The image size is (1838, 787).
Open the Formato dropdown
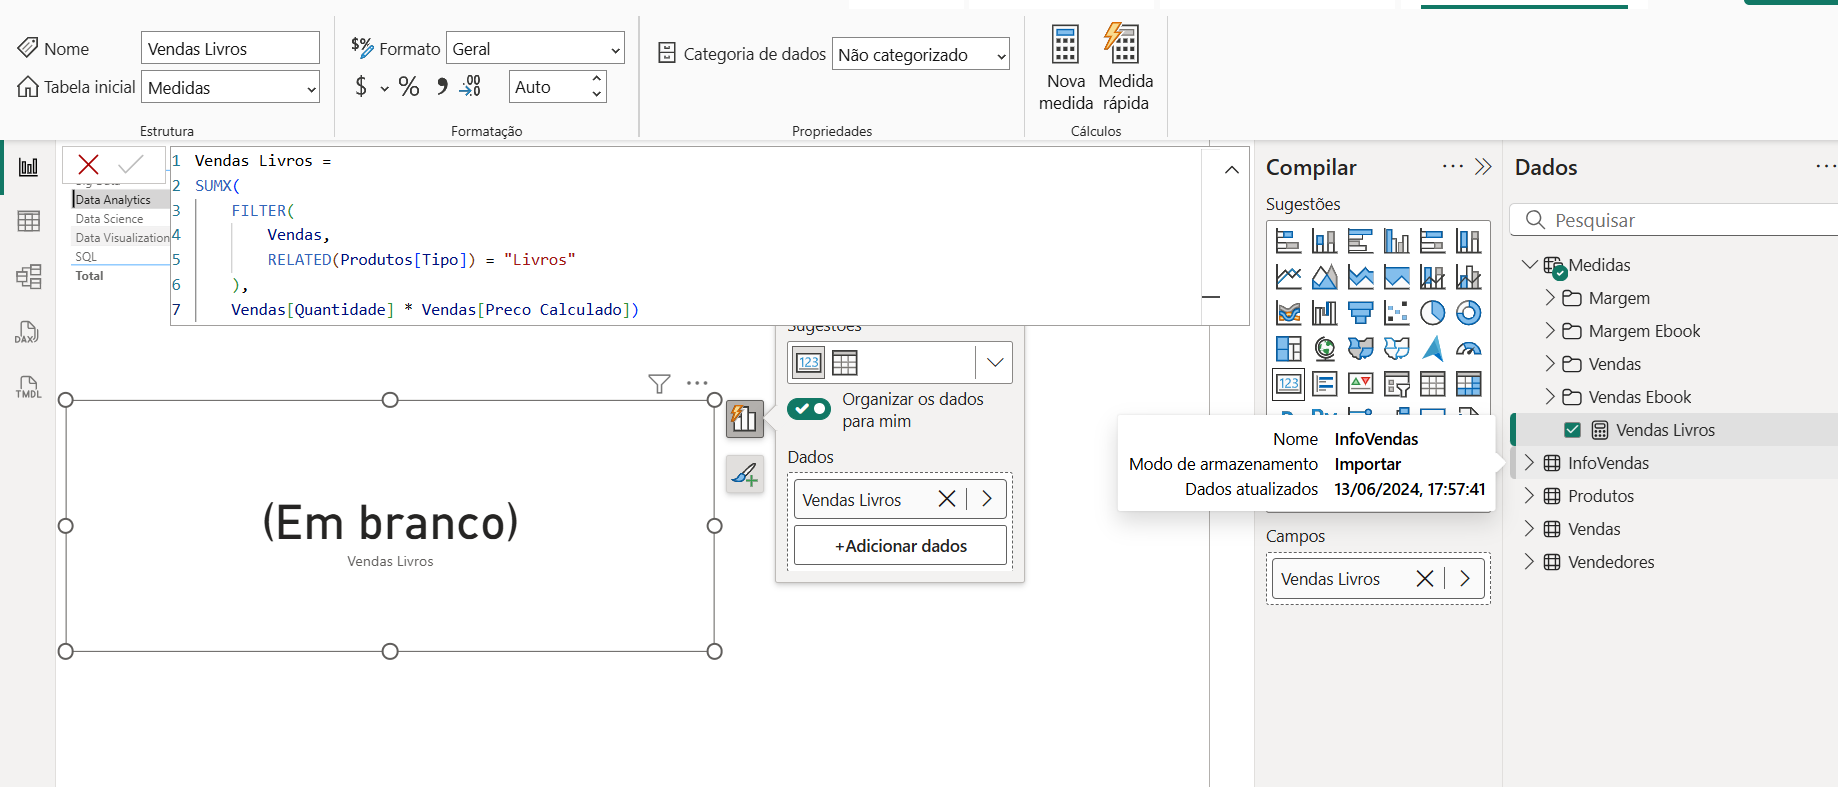(535, 49)
